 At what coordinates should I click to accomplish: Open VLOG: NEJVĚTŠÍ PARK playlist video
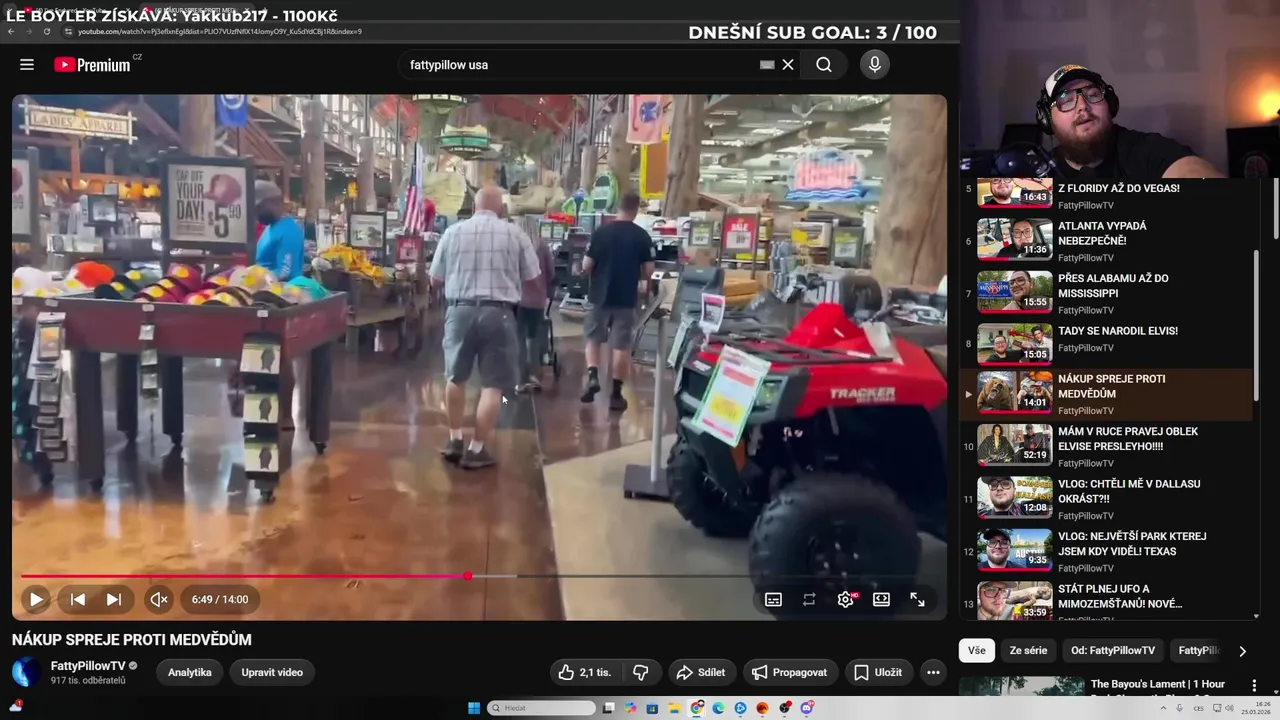[1105, 551]
